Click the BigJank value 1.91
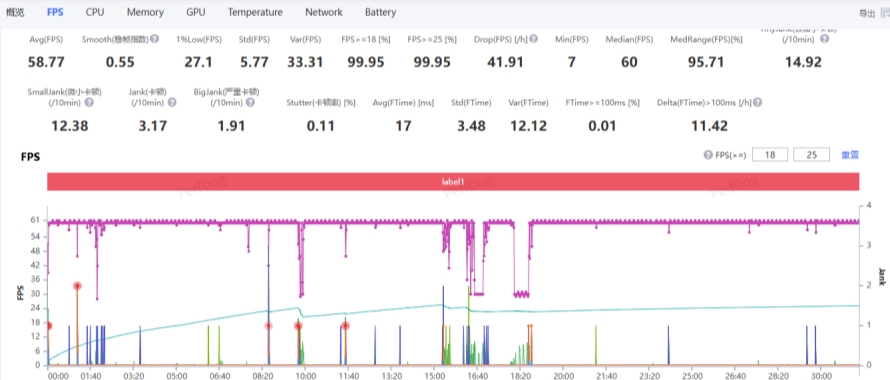The height and width of the screenshot is (380, 890). tap(232, 126)
